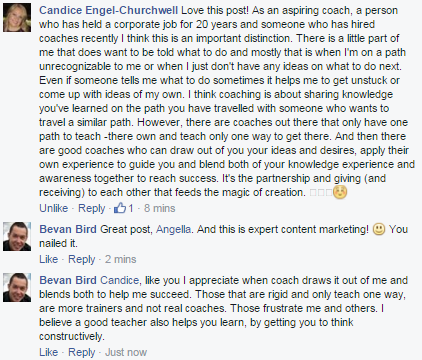
Task: Open Bevan Bird name on second comment
Action: coord(68,229)
